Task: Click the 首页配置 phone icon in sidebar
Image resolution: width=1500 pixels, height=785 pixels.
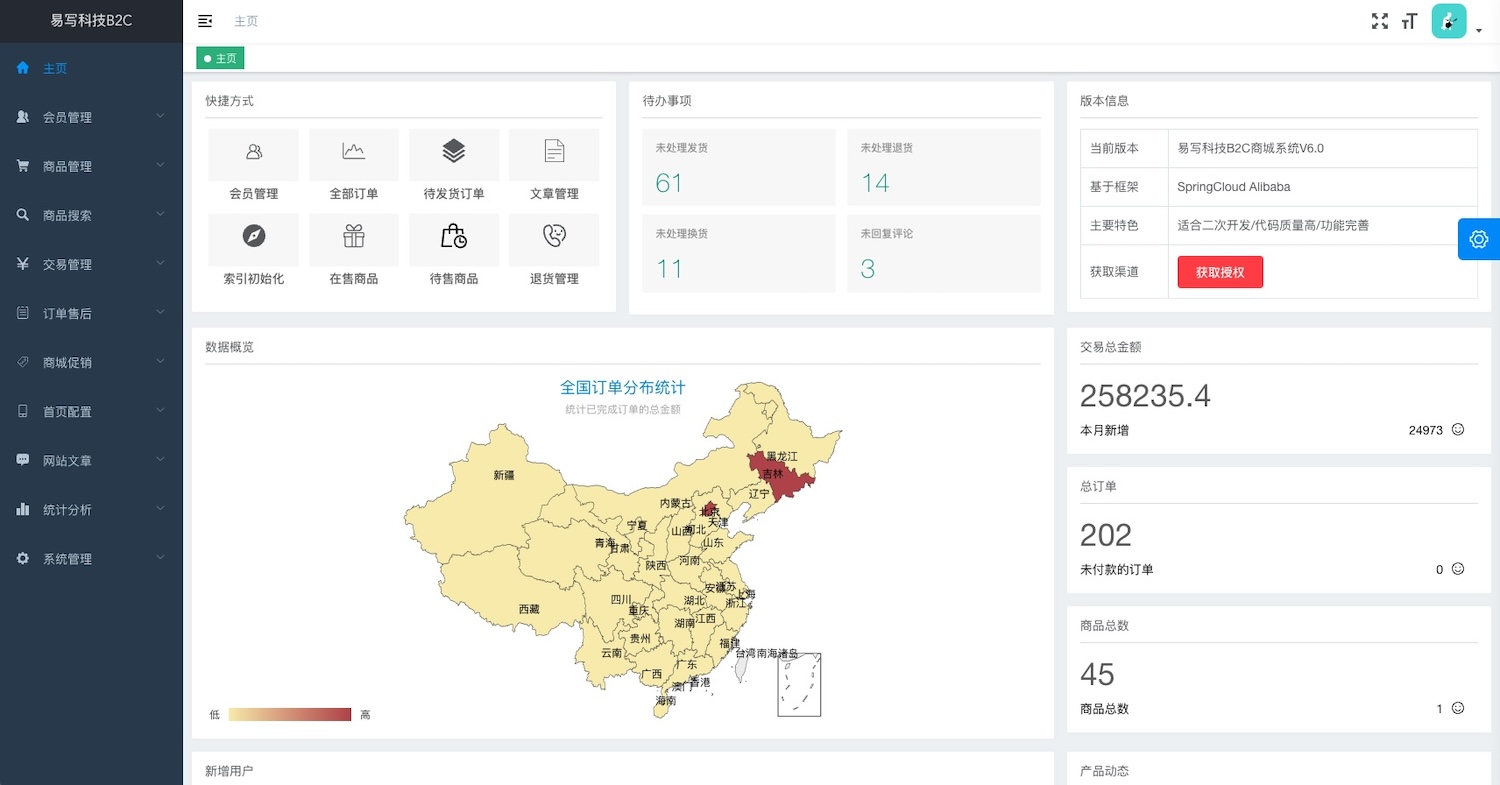Action: 23,411
